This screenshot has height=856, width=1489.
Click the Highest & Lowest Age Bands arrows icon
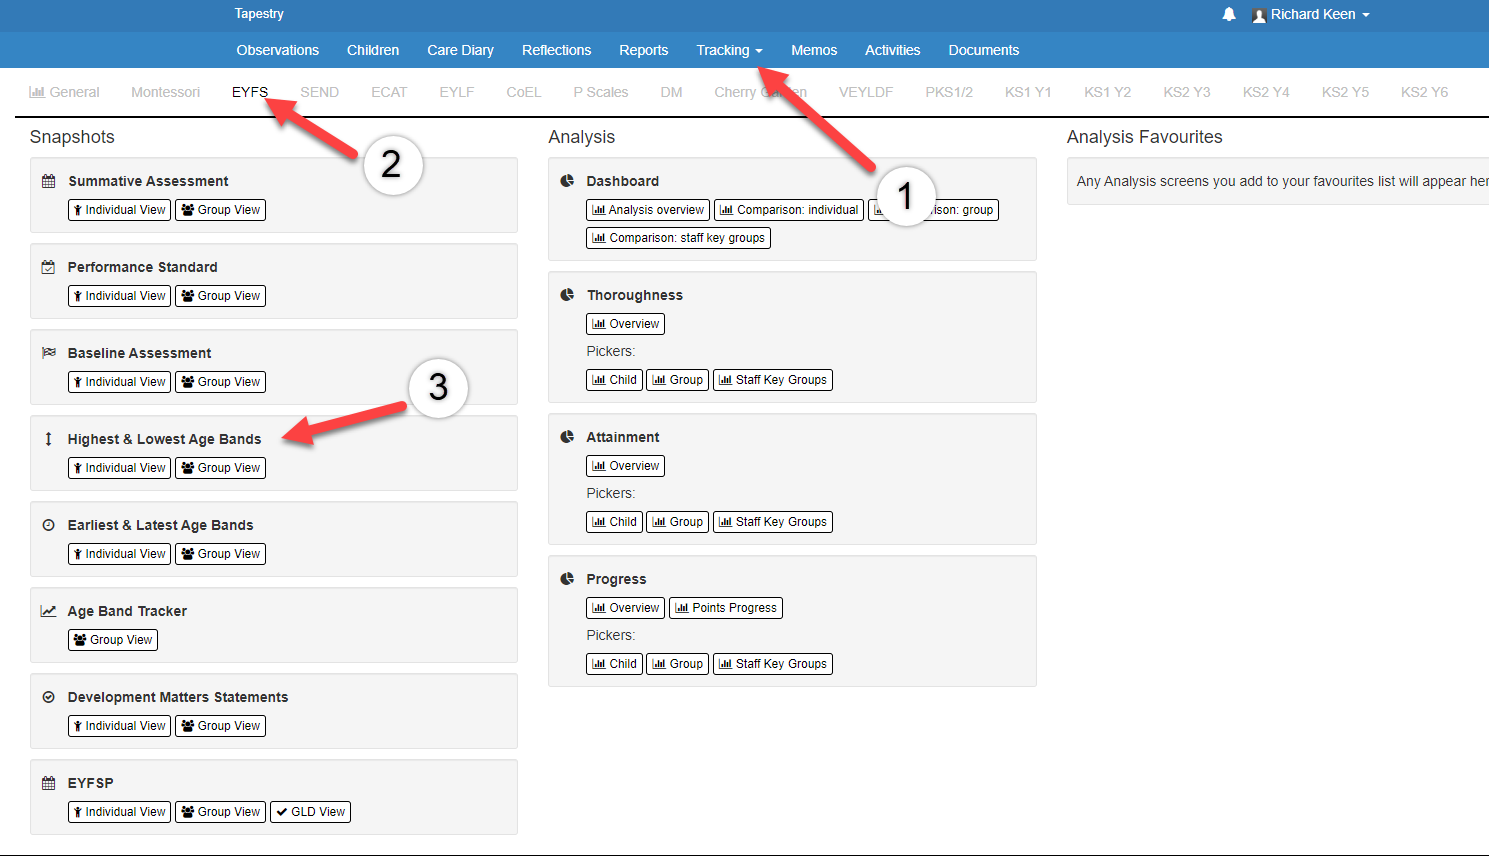point(48,439)
